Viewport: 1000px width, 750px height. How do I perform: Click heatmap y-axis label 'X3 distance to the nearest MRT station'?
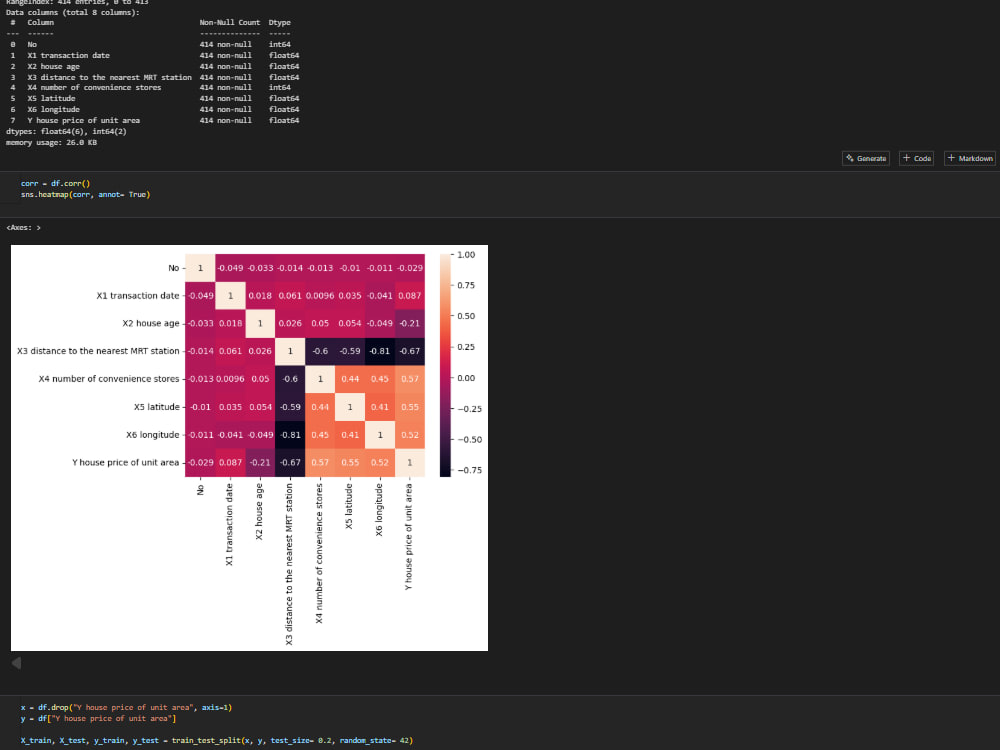coord(98,351)
